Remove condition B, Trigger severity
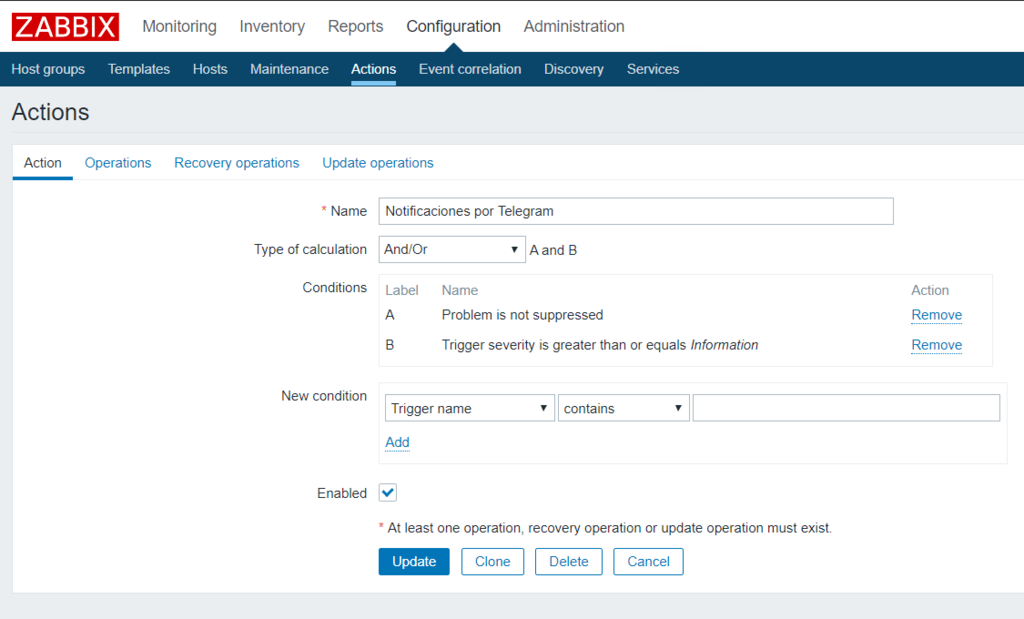The image size is (1024, 619). pos(936,345)
